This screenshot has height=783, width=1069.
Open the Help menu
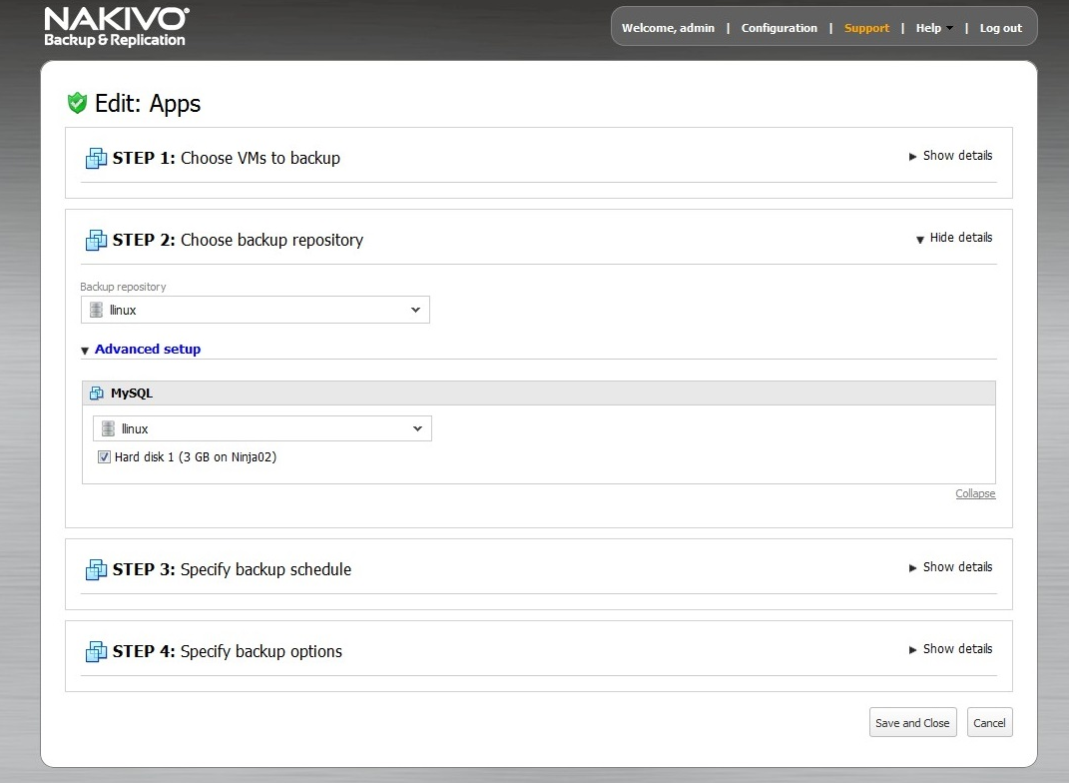[929, 28]
